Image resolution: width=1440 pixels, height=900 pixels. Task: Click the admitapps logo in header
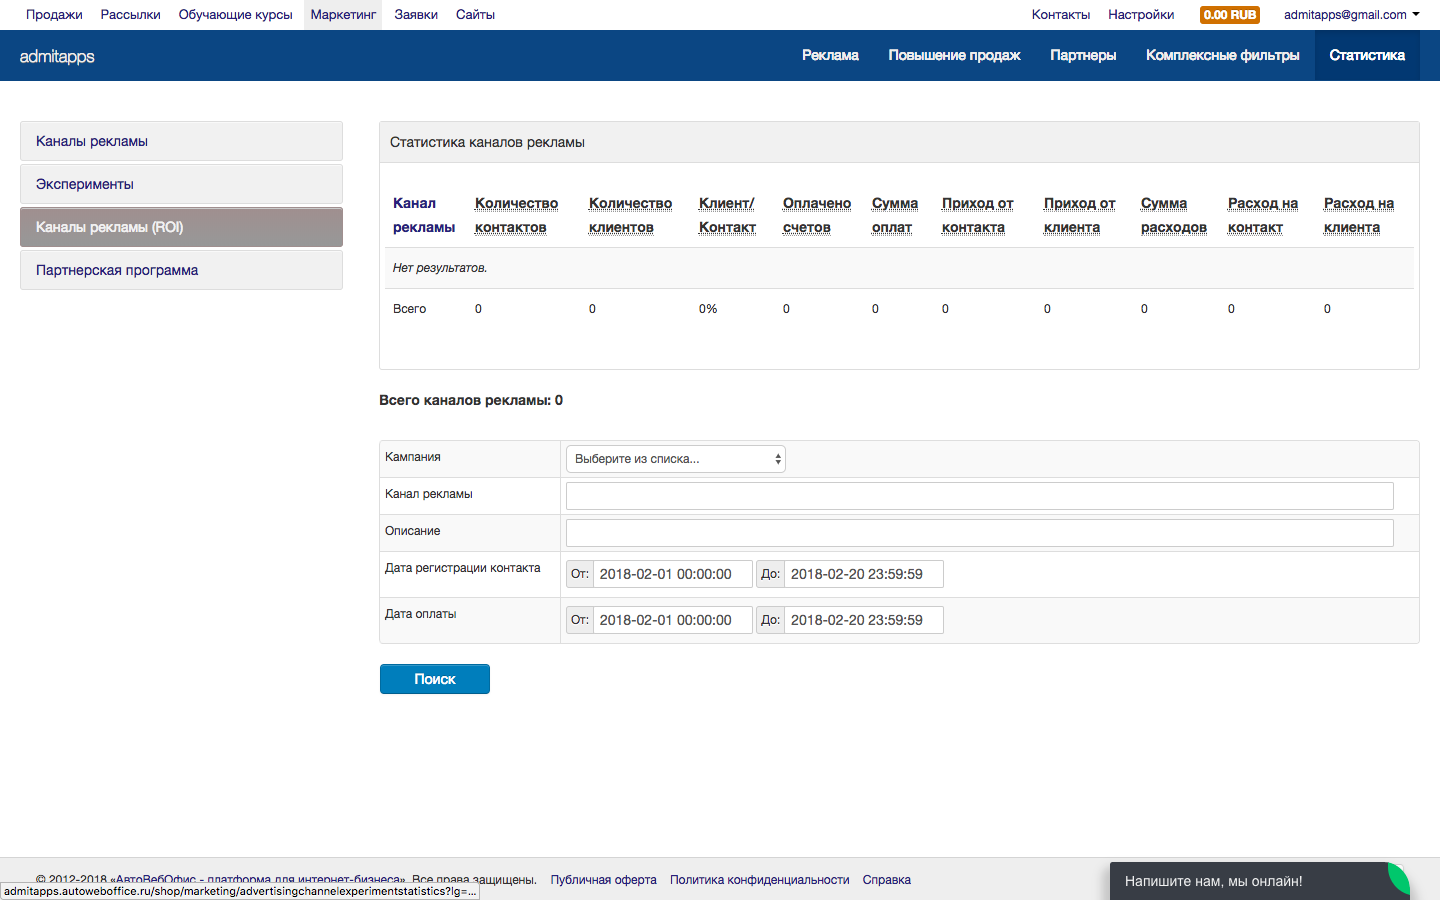point(57,56)
